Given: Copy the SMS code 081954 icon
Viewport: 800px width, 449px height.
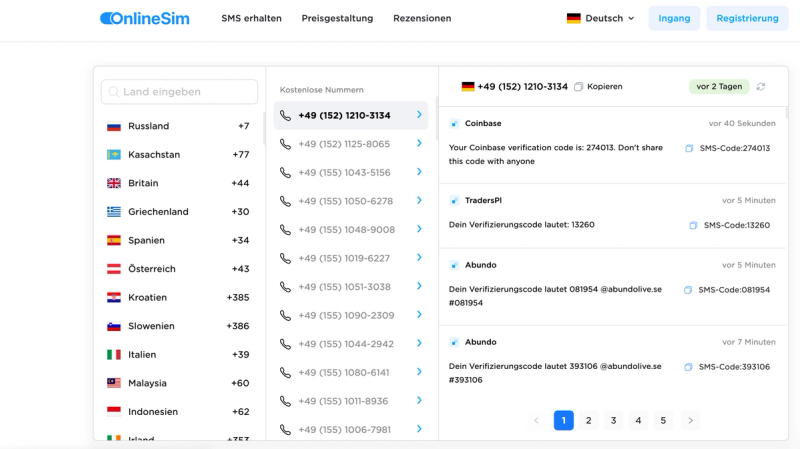Looking at the screenshot, I should (x=688, y=290).
